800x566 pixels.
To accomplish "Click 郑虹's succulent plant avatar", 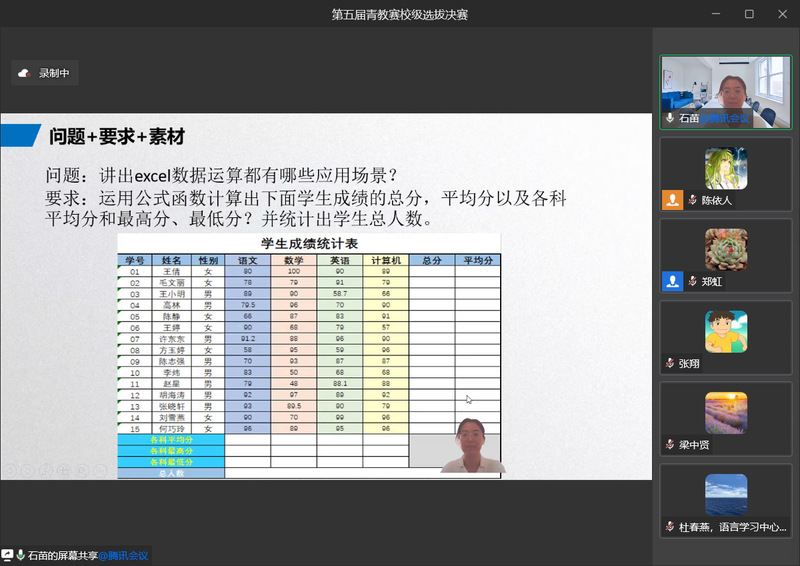I will tap(725, 250).
